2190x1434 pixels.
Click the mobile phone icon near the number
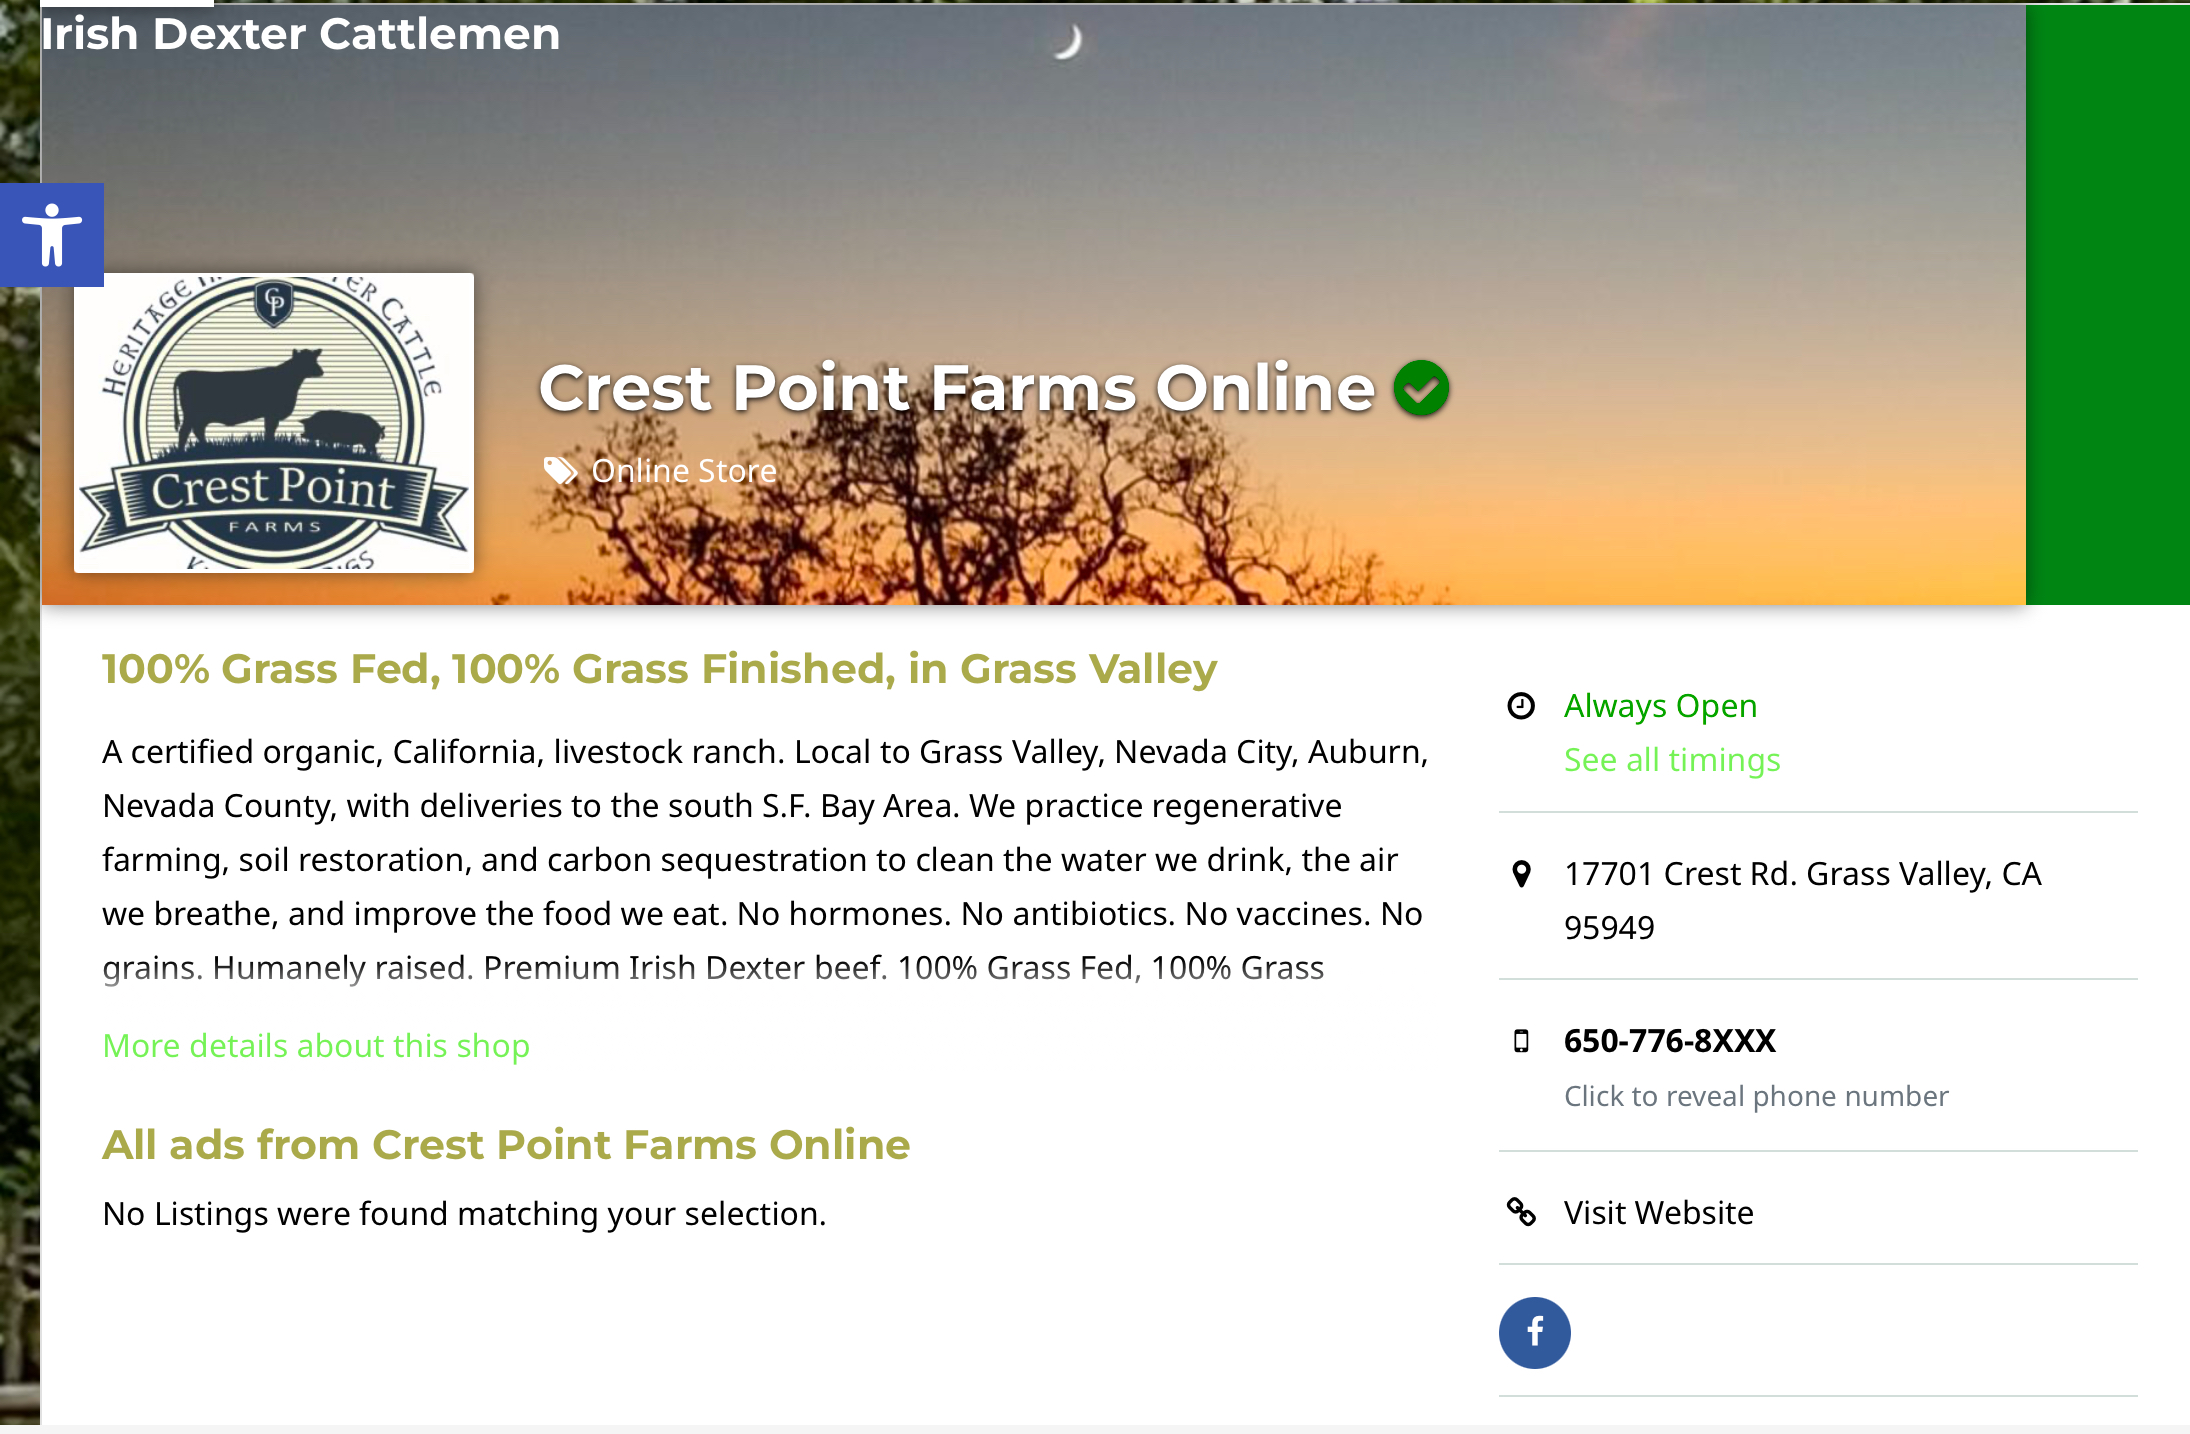[x=1521, y=1041]
